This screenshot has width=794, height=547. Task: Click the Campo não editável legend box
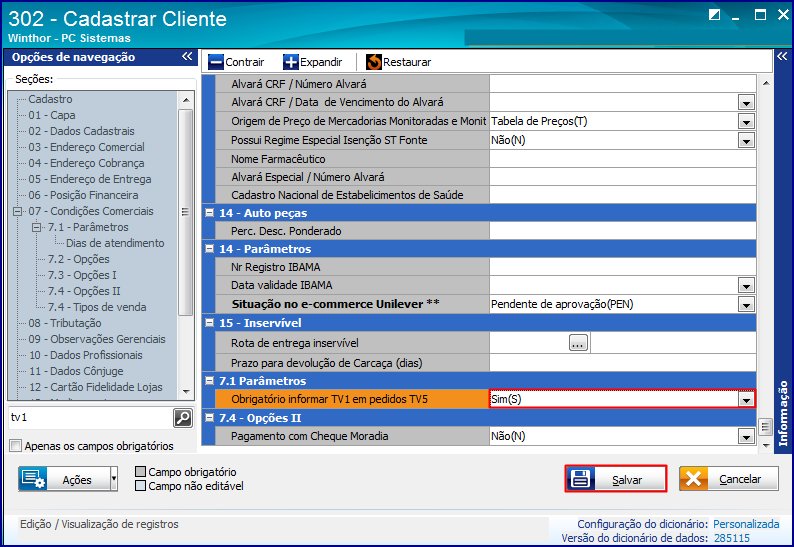(140, 486)
